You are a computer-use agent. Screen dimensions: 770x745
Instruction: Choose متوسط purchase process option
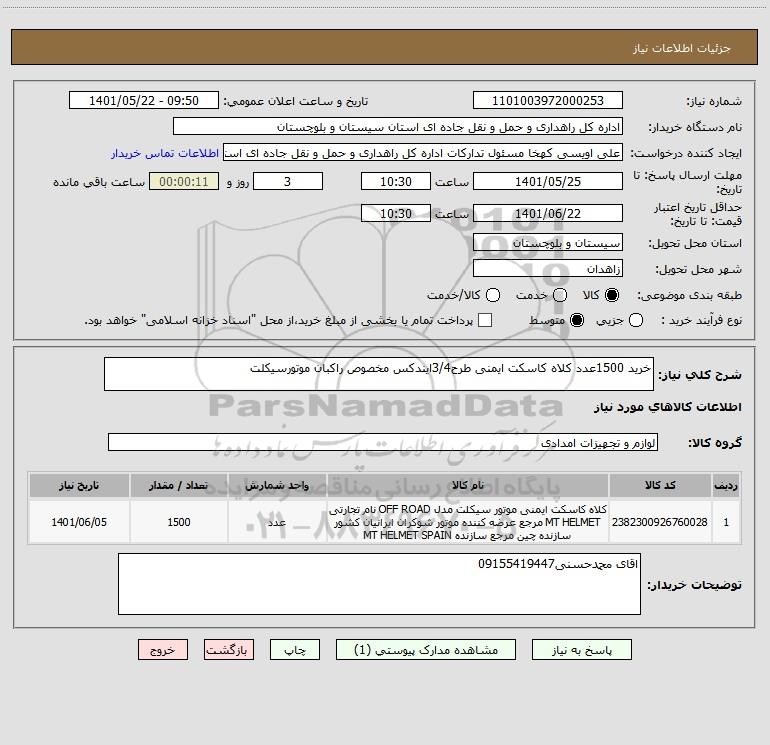577,320
